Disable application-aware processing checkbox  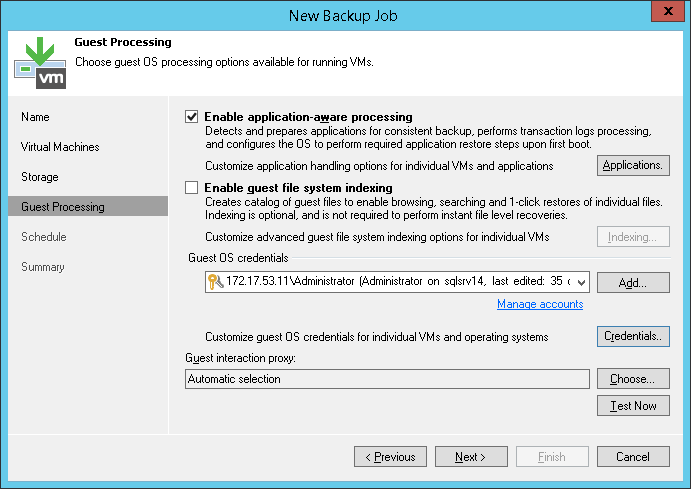click(x=193, y=117)
